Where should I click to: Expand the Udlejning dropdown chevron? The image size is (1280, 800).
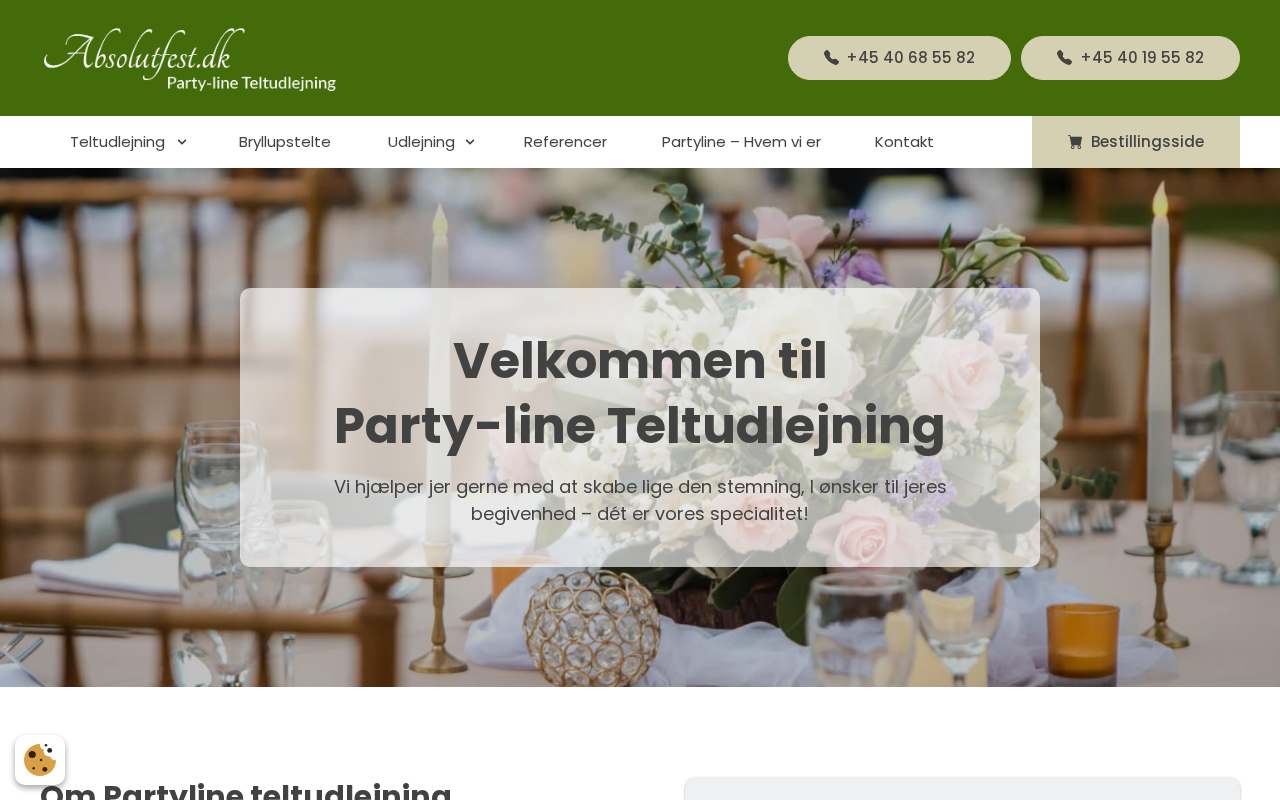tap(470, 142)
